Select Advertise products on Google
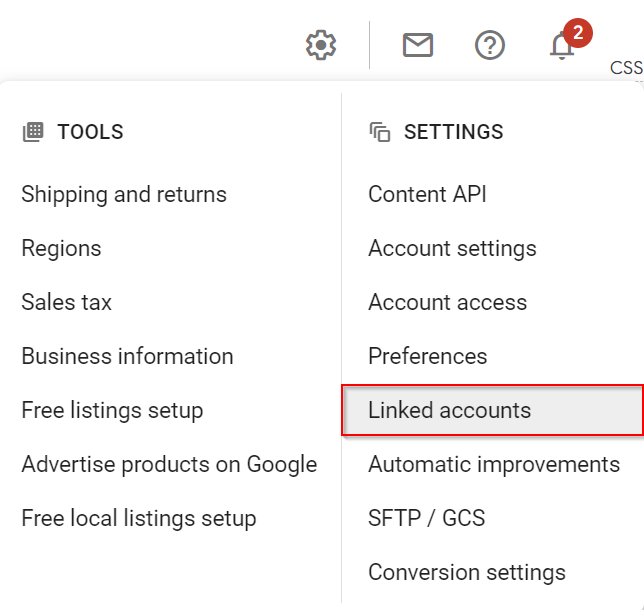Screen dimensions: 644x610 pyautogui.click(x=169, y=464)
